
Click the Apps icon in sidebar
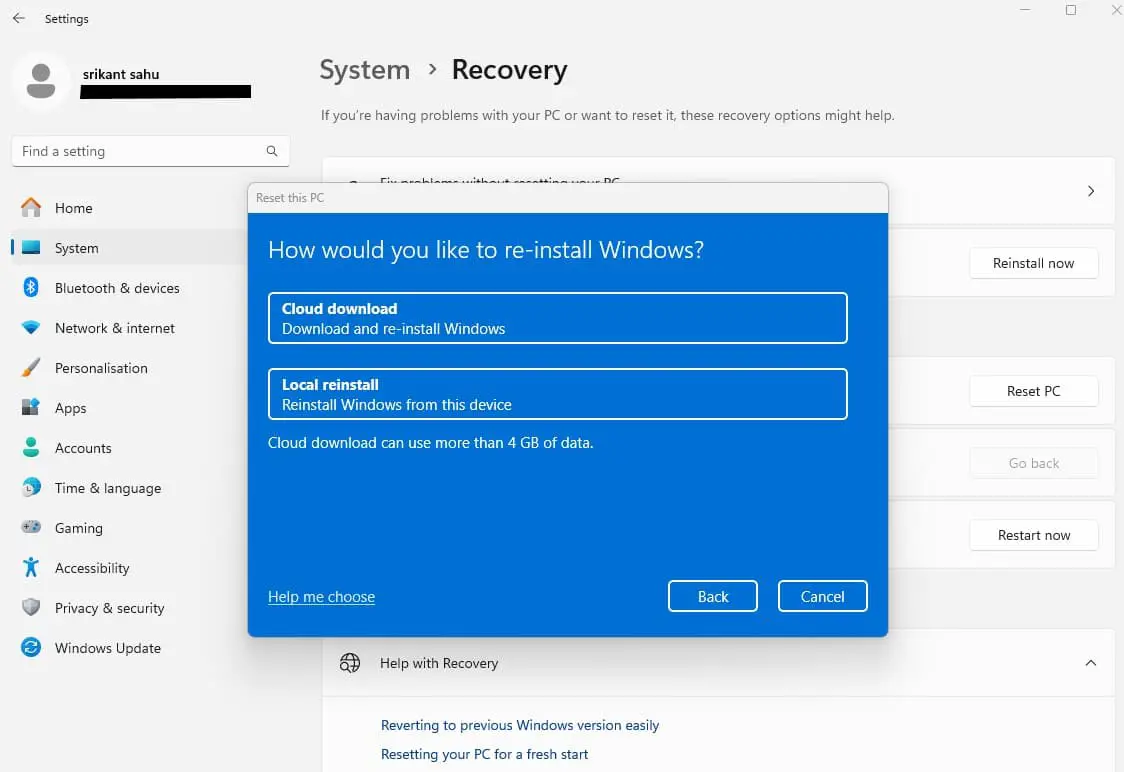tap(31, 407)
